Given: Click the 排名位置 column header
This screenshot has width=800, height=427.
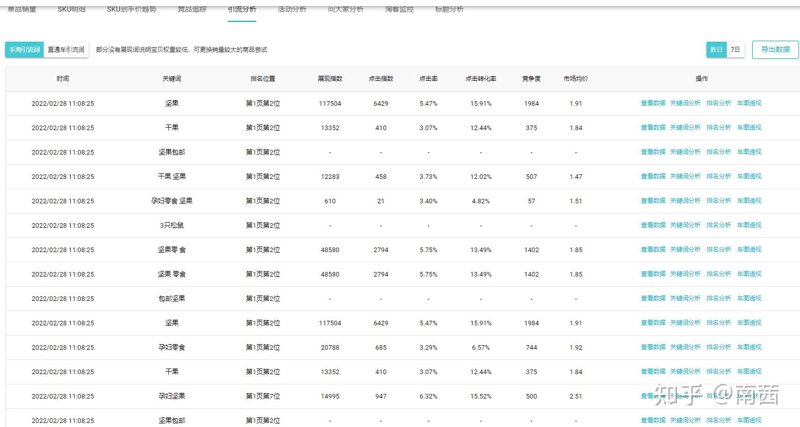Looking at the screenshot, I should tap(263, 79).
